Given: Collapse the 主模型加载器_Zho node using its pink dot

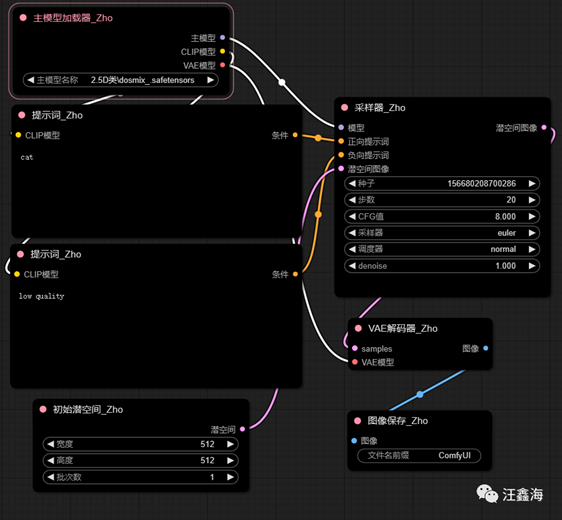Looking at the screenshot, I should 23,18.
